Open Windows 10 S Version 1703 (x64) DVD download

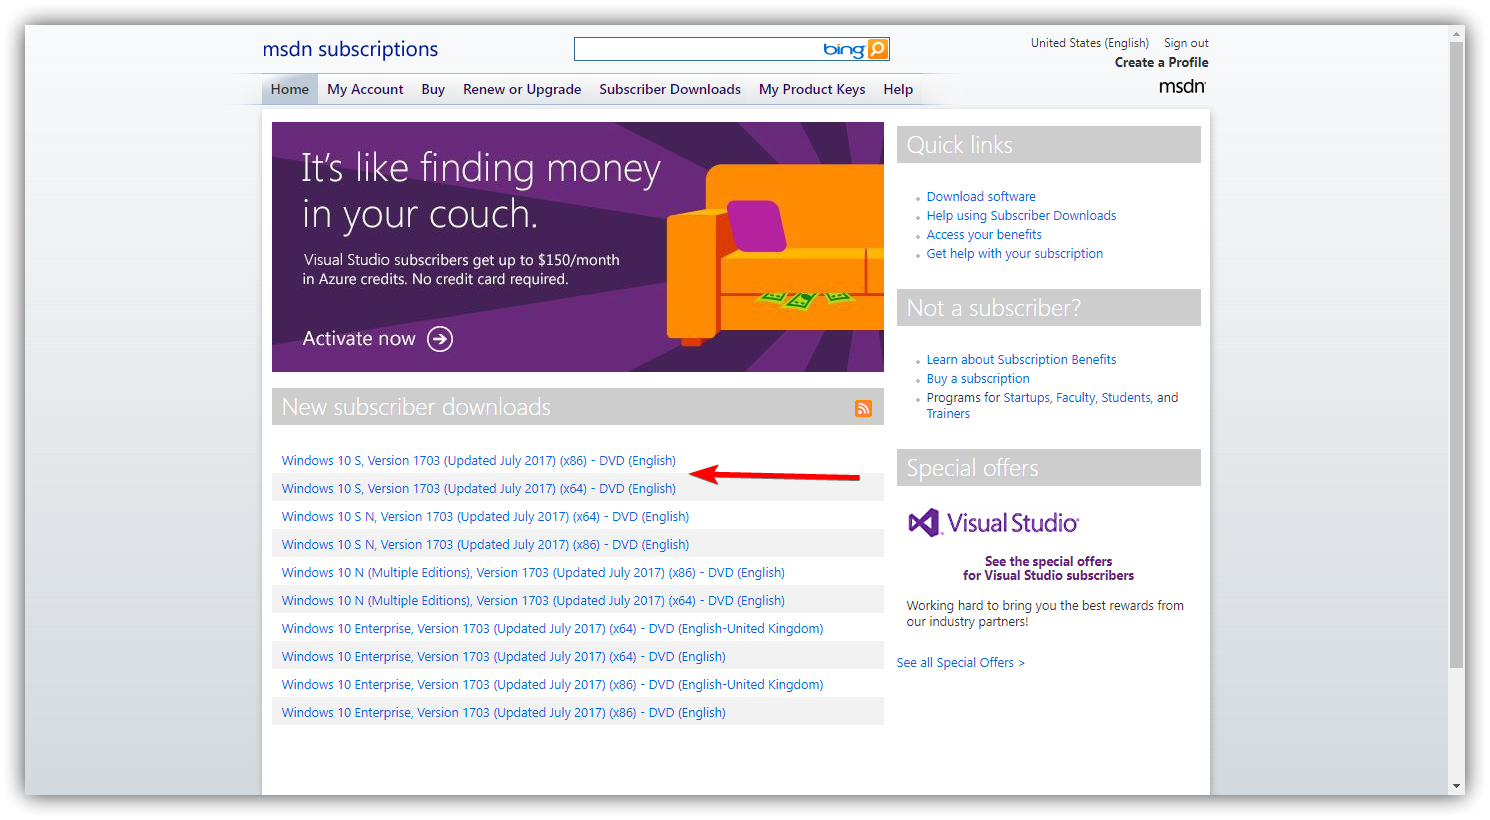click(479, 489)
